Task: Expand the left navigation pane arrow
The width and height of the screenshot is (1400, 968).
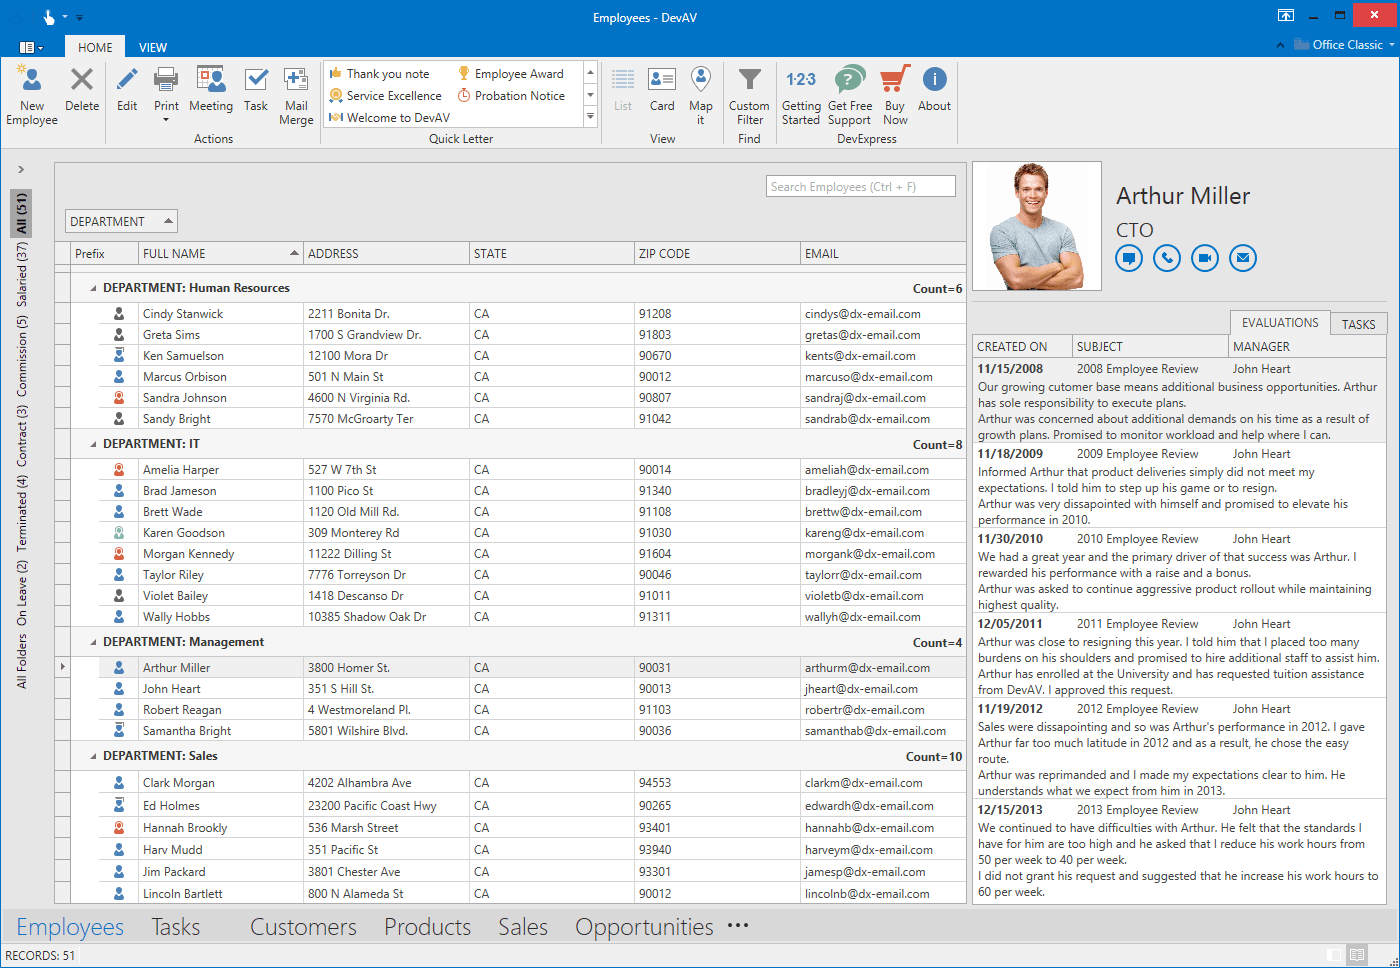Action: click(x=21, y=169)
